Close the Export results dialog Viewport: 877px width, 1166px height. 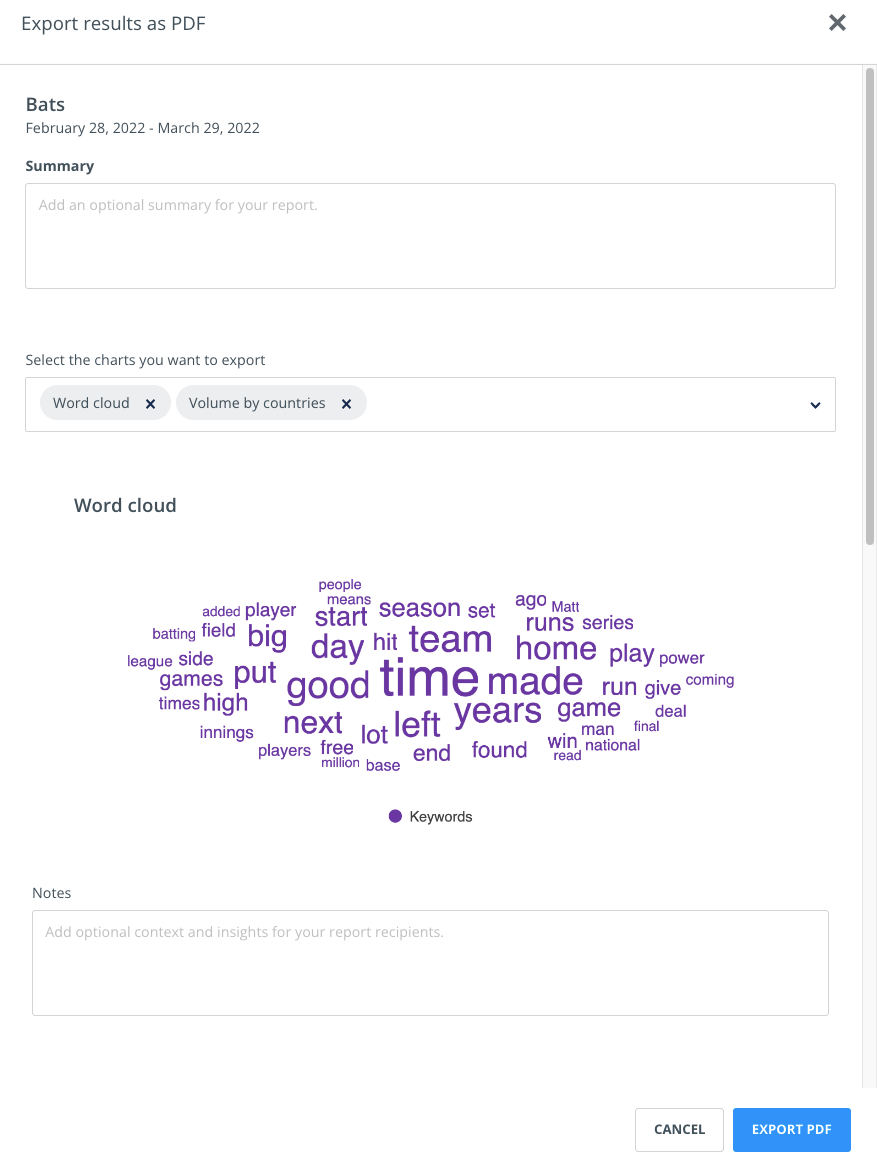point(837,23)
